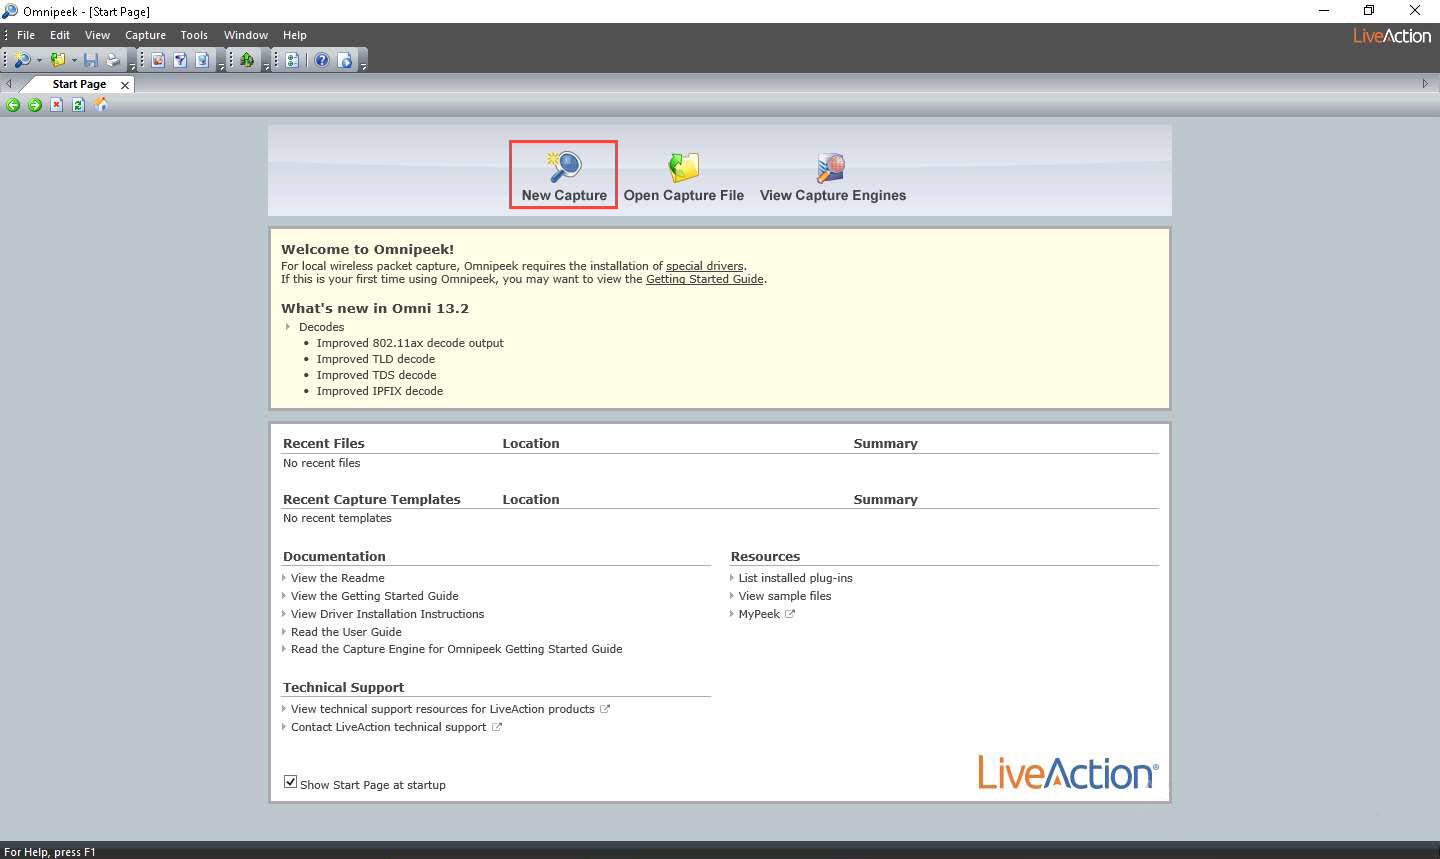Open the File menu
The width and height of the screenshot is (1440, 859).
click(x=26, y=35)
